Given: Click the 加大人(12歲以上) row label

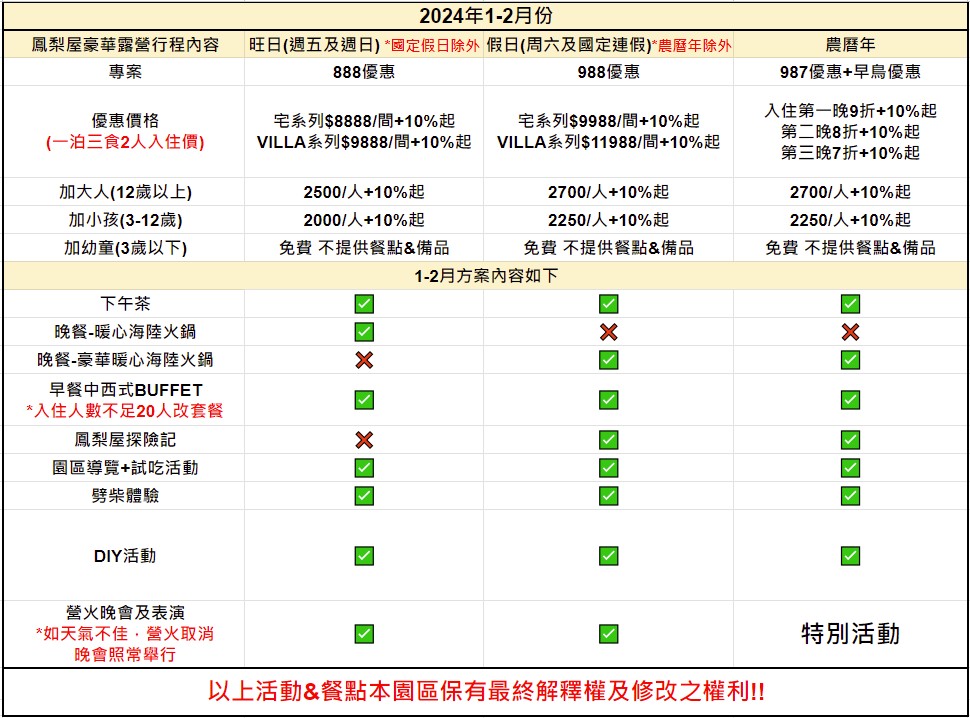Looking at the screenshot, I should 126,192.
